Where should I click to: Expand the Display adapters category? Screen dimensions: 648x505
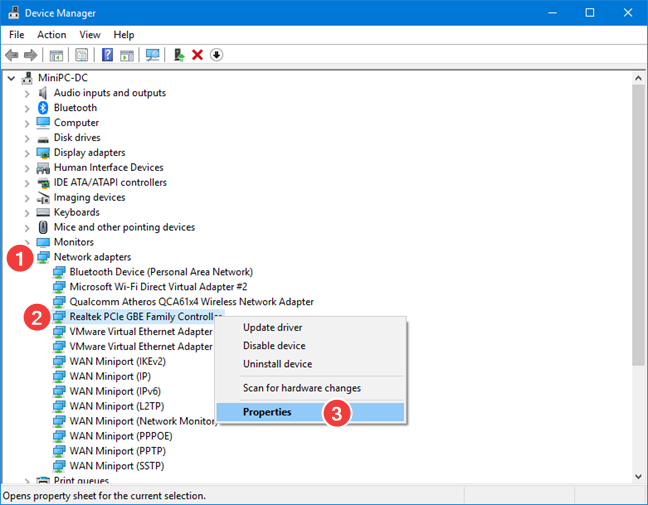(27, 153)
